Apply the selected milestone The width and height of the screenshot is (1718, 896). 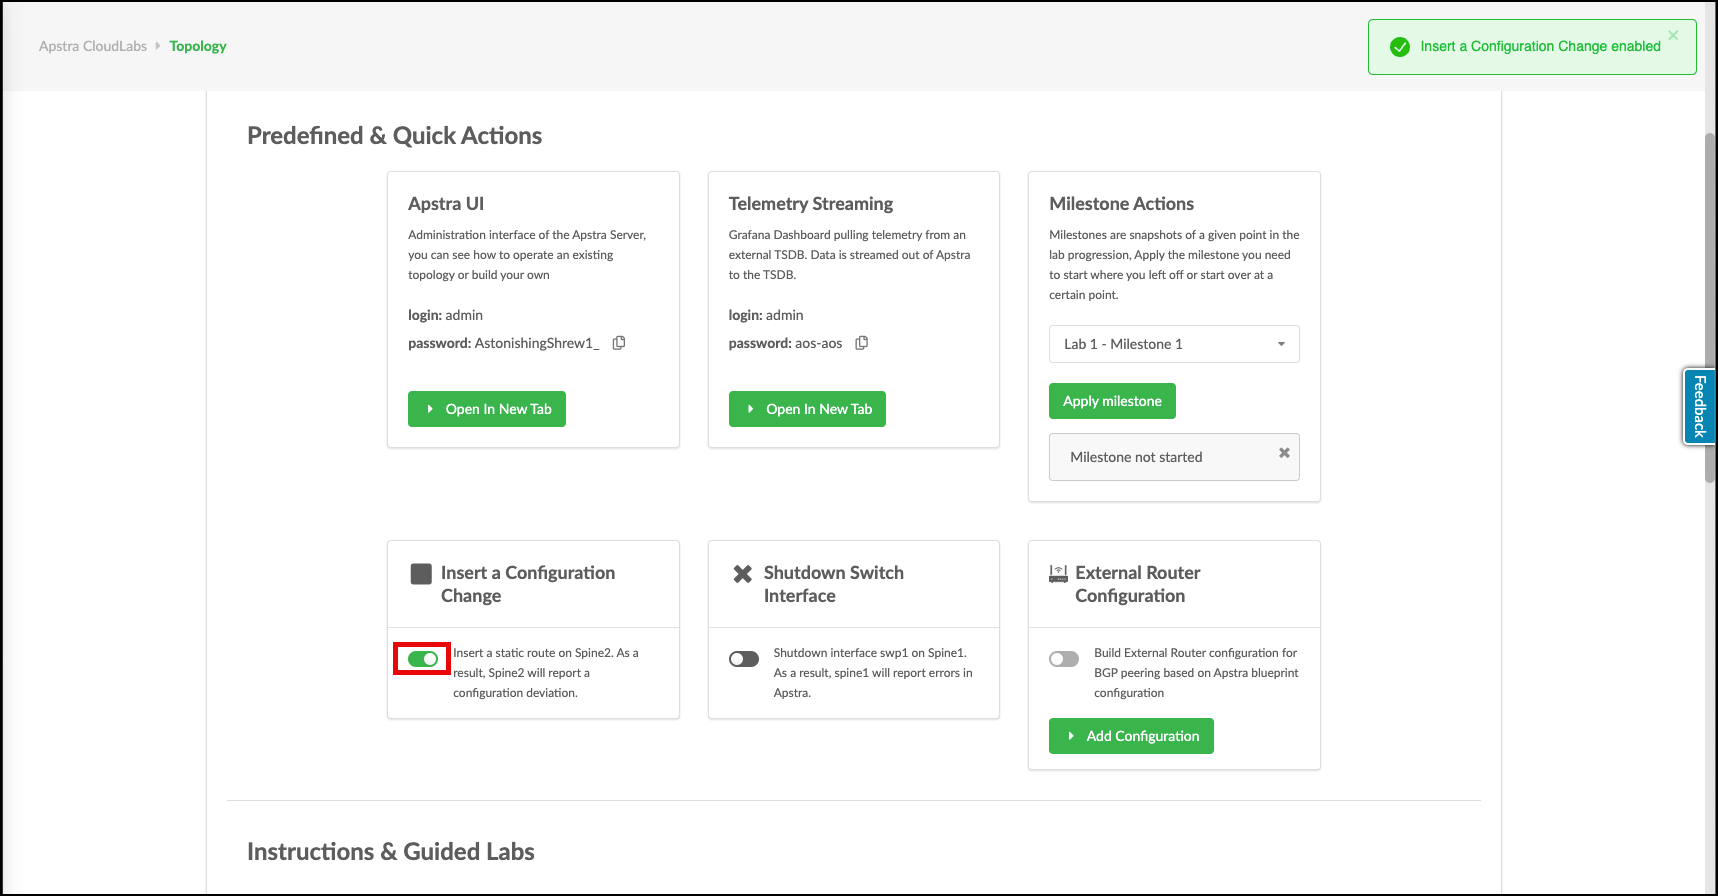(x=1112, y=401)
